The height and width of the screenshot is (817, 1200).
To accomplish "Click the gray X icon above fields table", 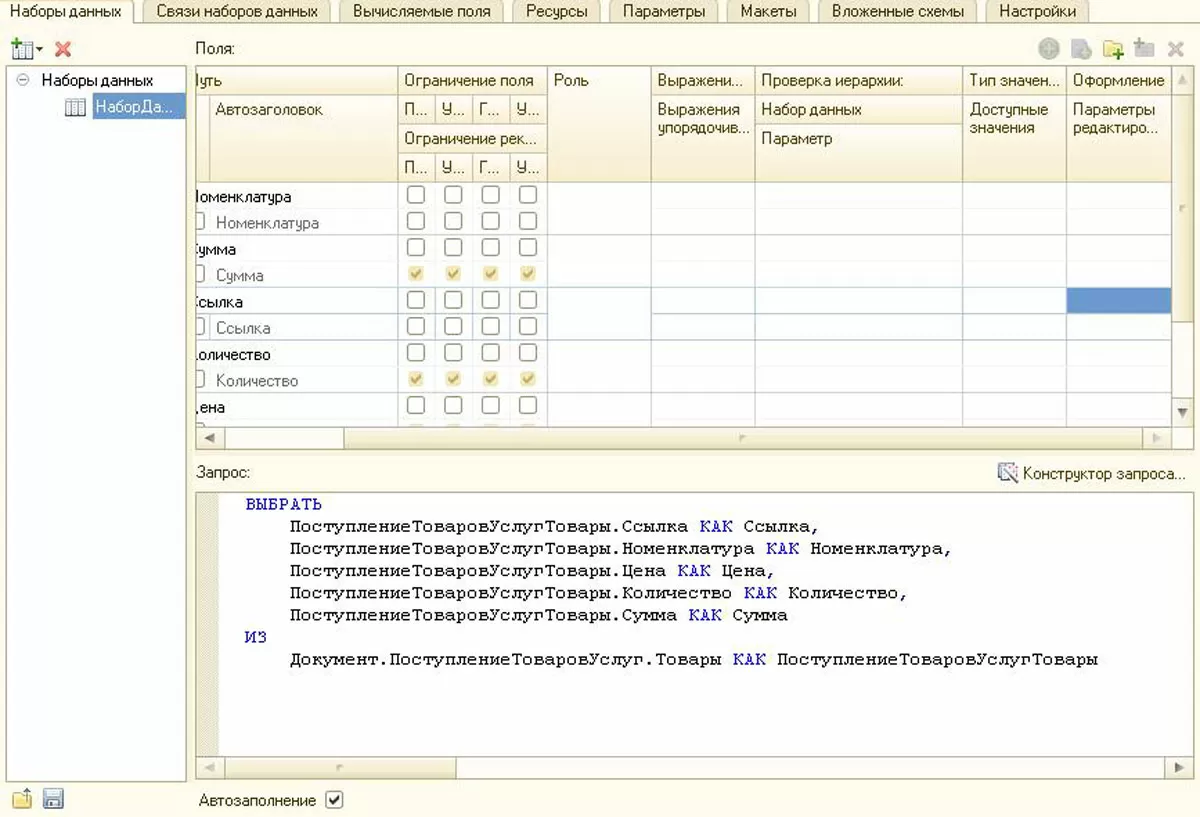I will [1176, 49].
